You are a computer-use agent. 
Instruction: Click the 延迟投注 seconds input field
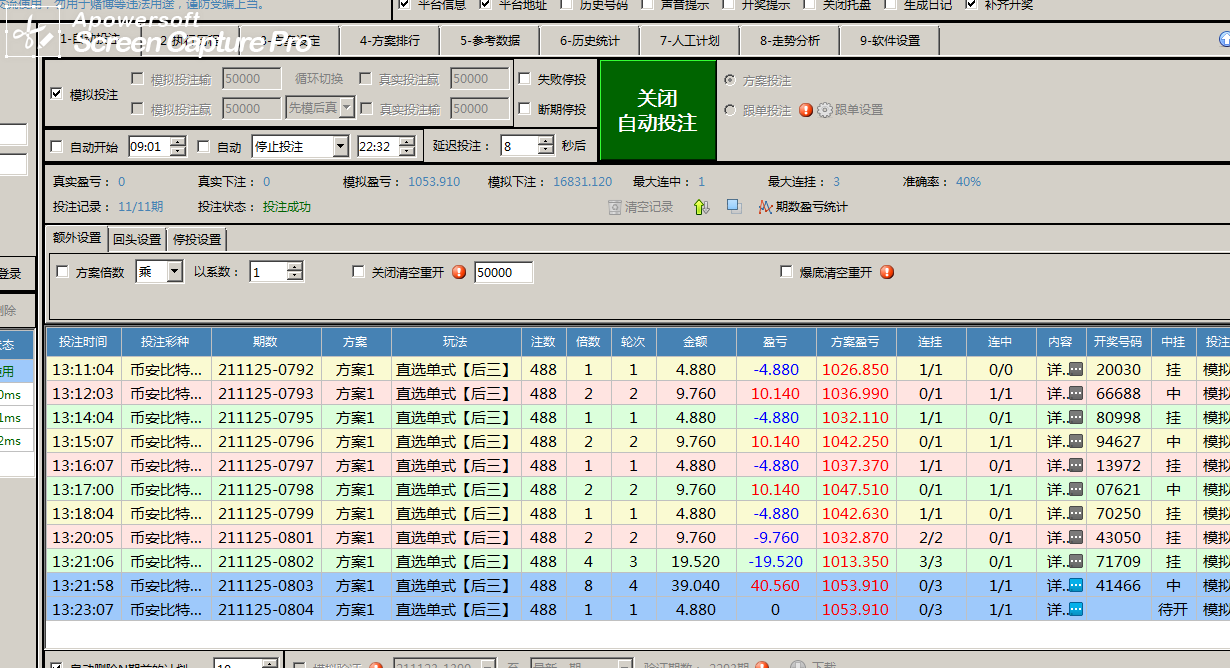pyautogui.click(x=519, y=145)
